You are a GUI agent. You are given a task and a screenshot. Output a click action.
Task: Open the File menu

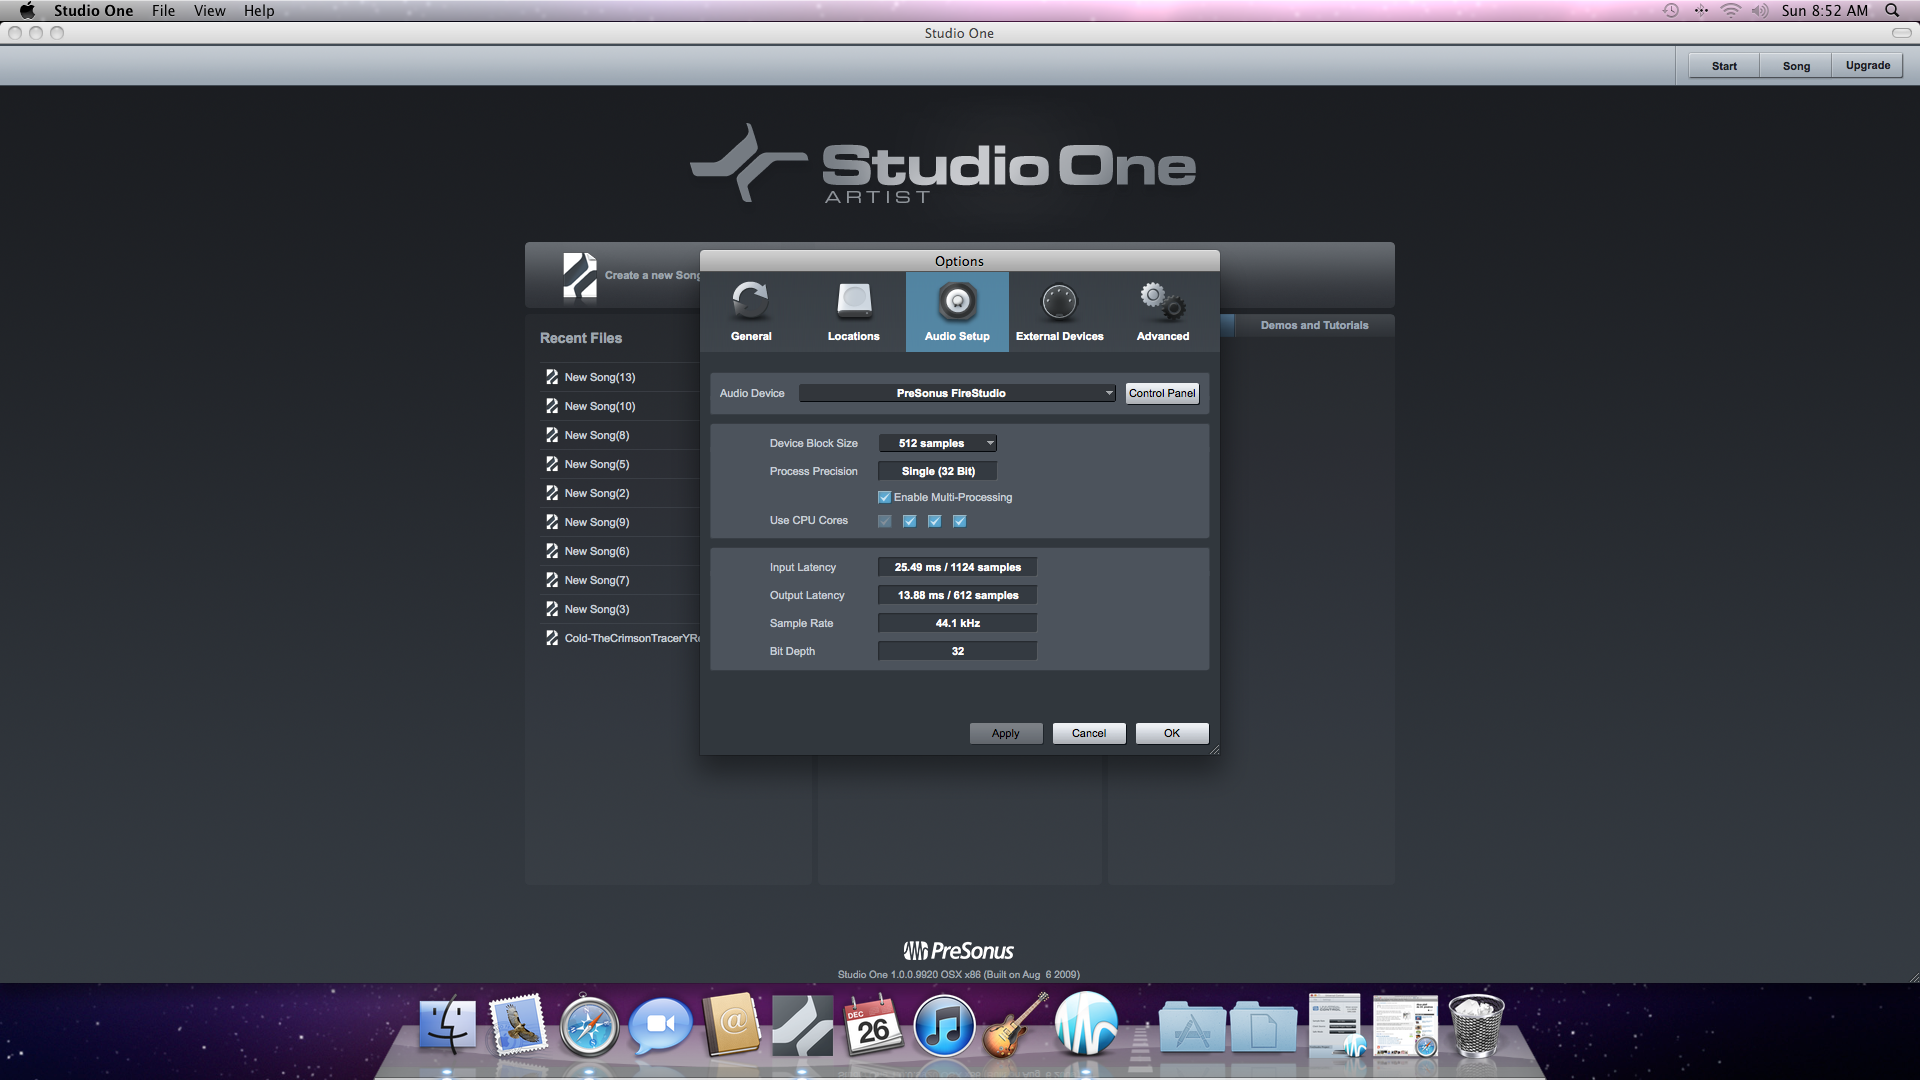163,10
